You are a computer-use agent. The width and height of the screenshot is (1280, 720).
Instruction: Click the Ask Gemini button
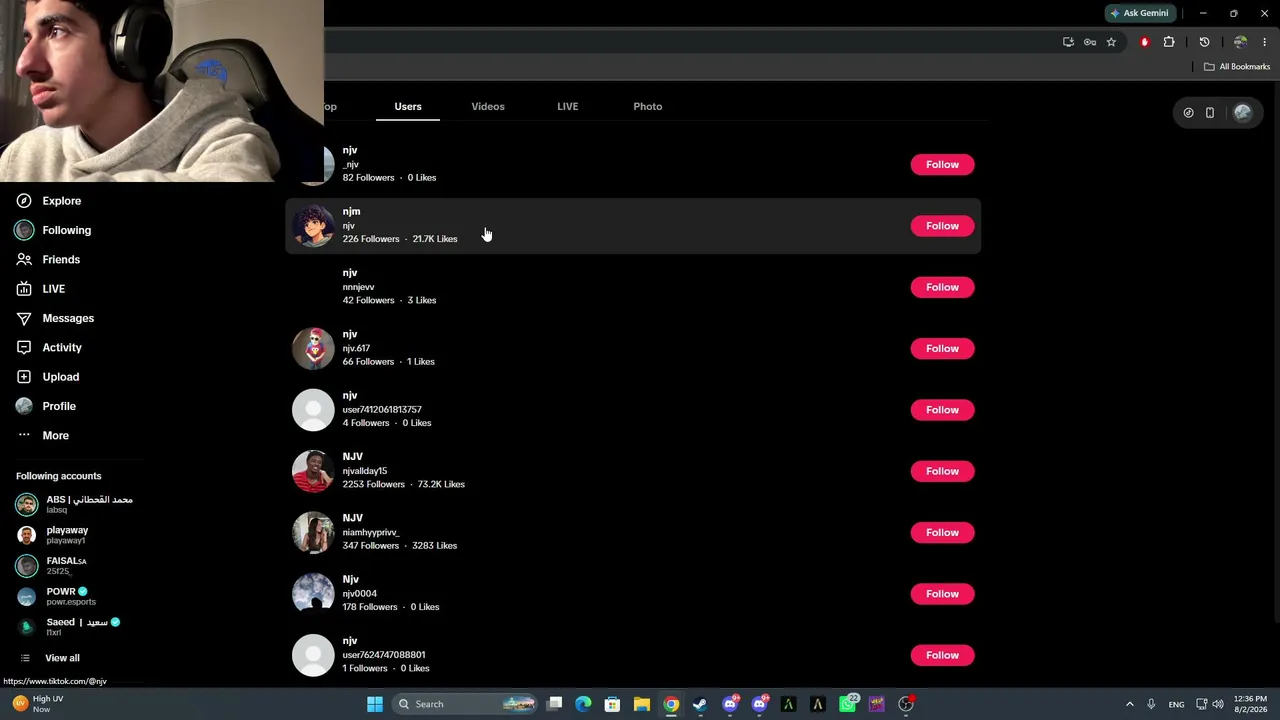(1139, 13)
